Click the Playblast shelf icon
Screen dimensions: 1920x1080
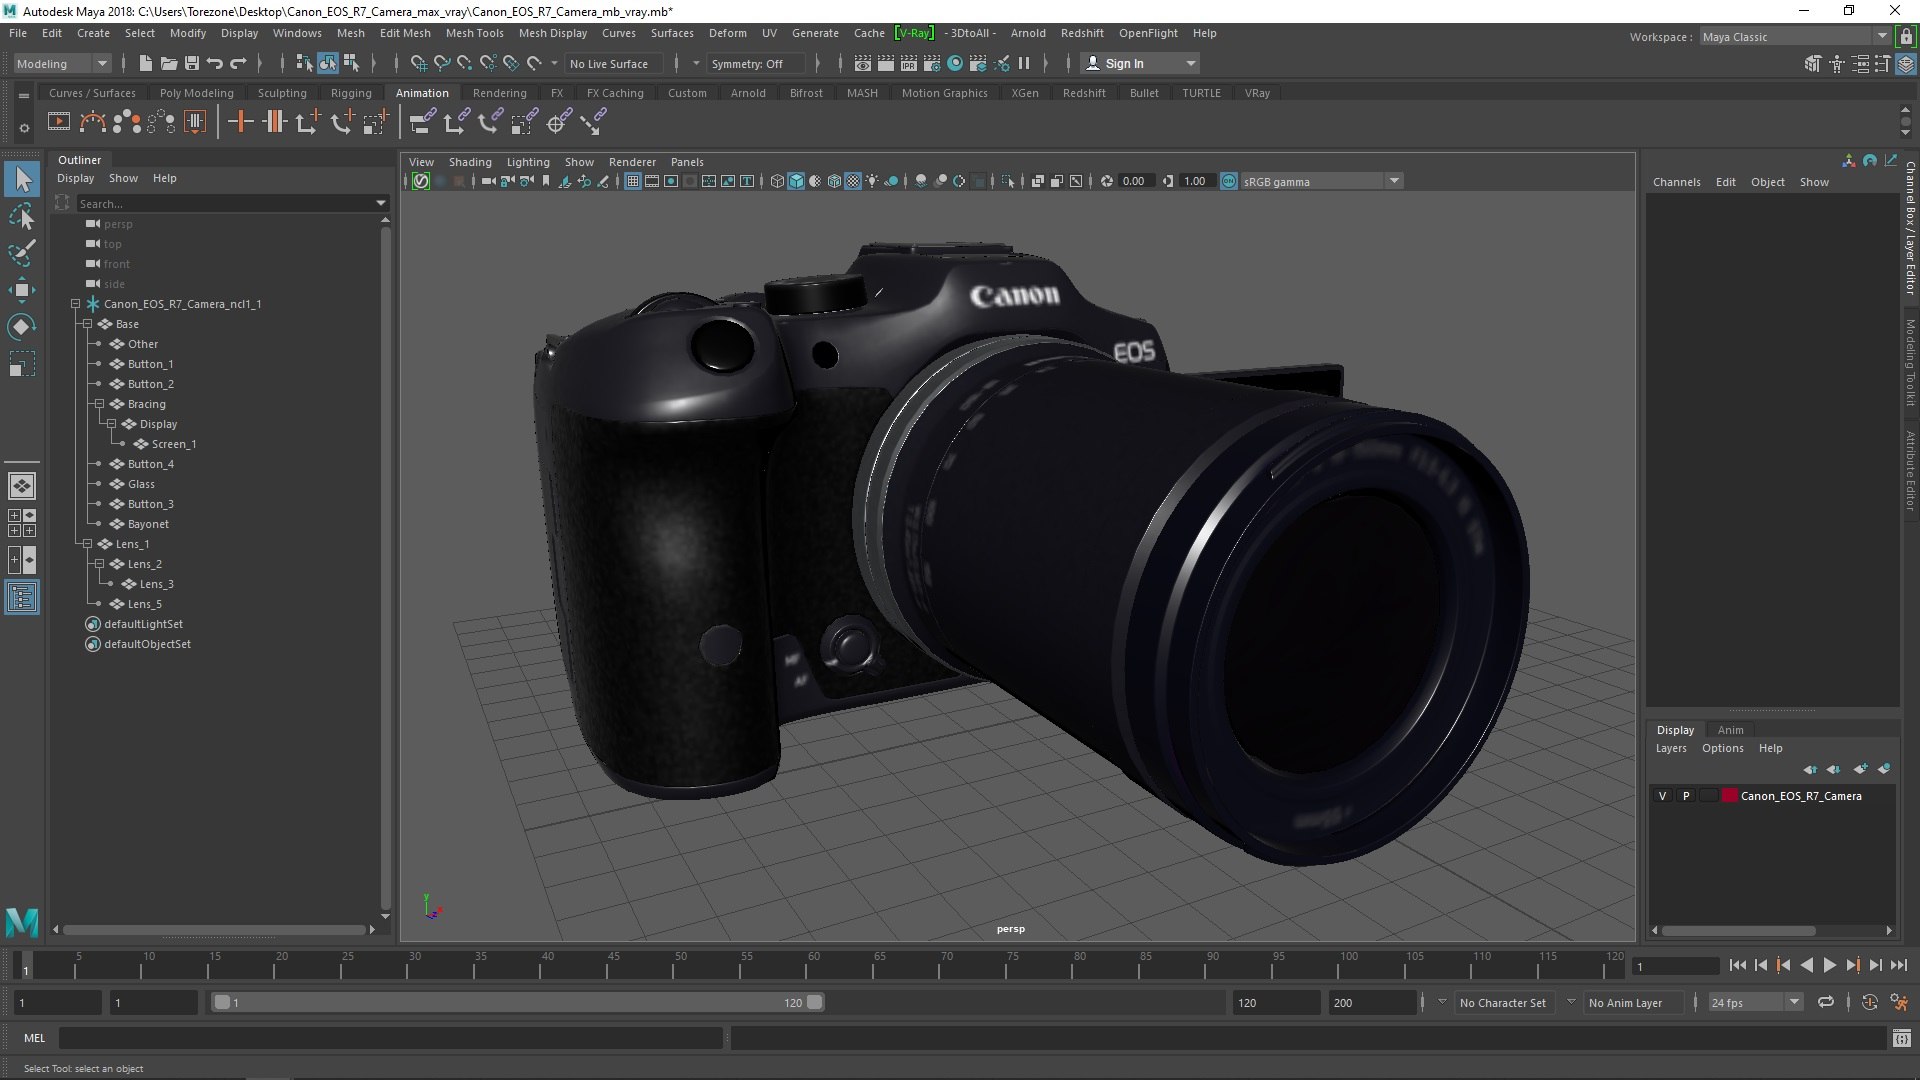pos(59,122)
